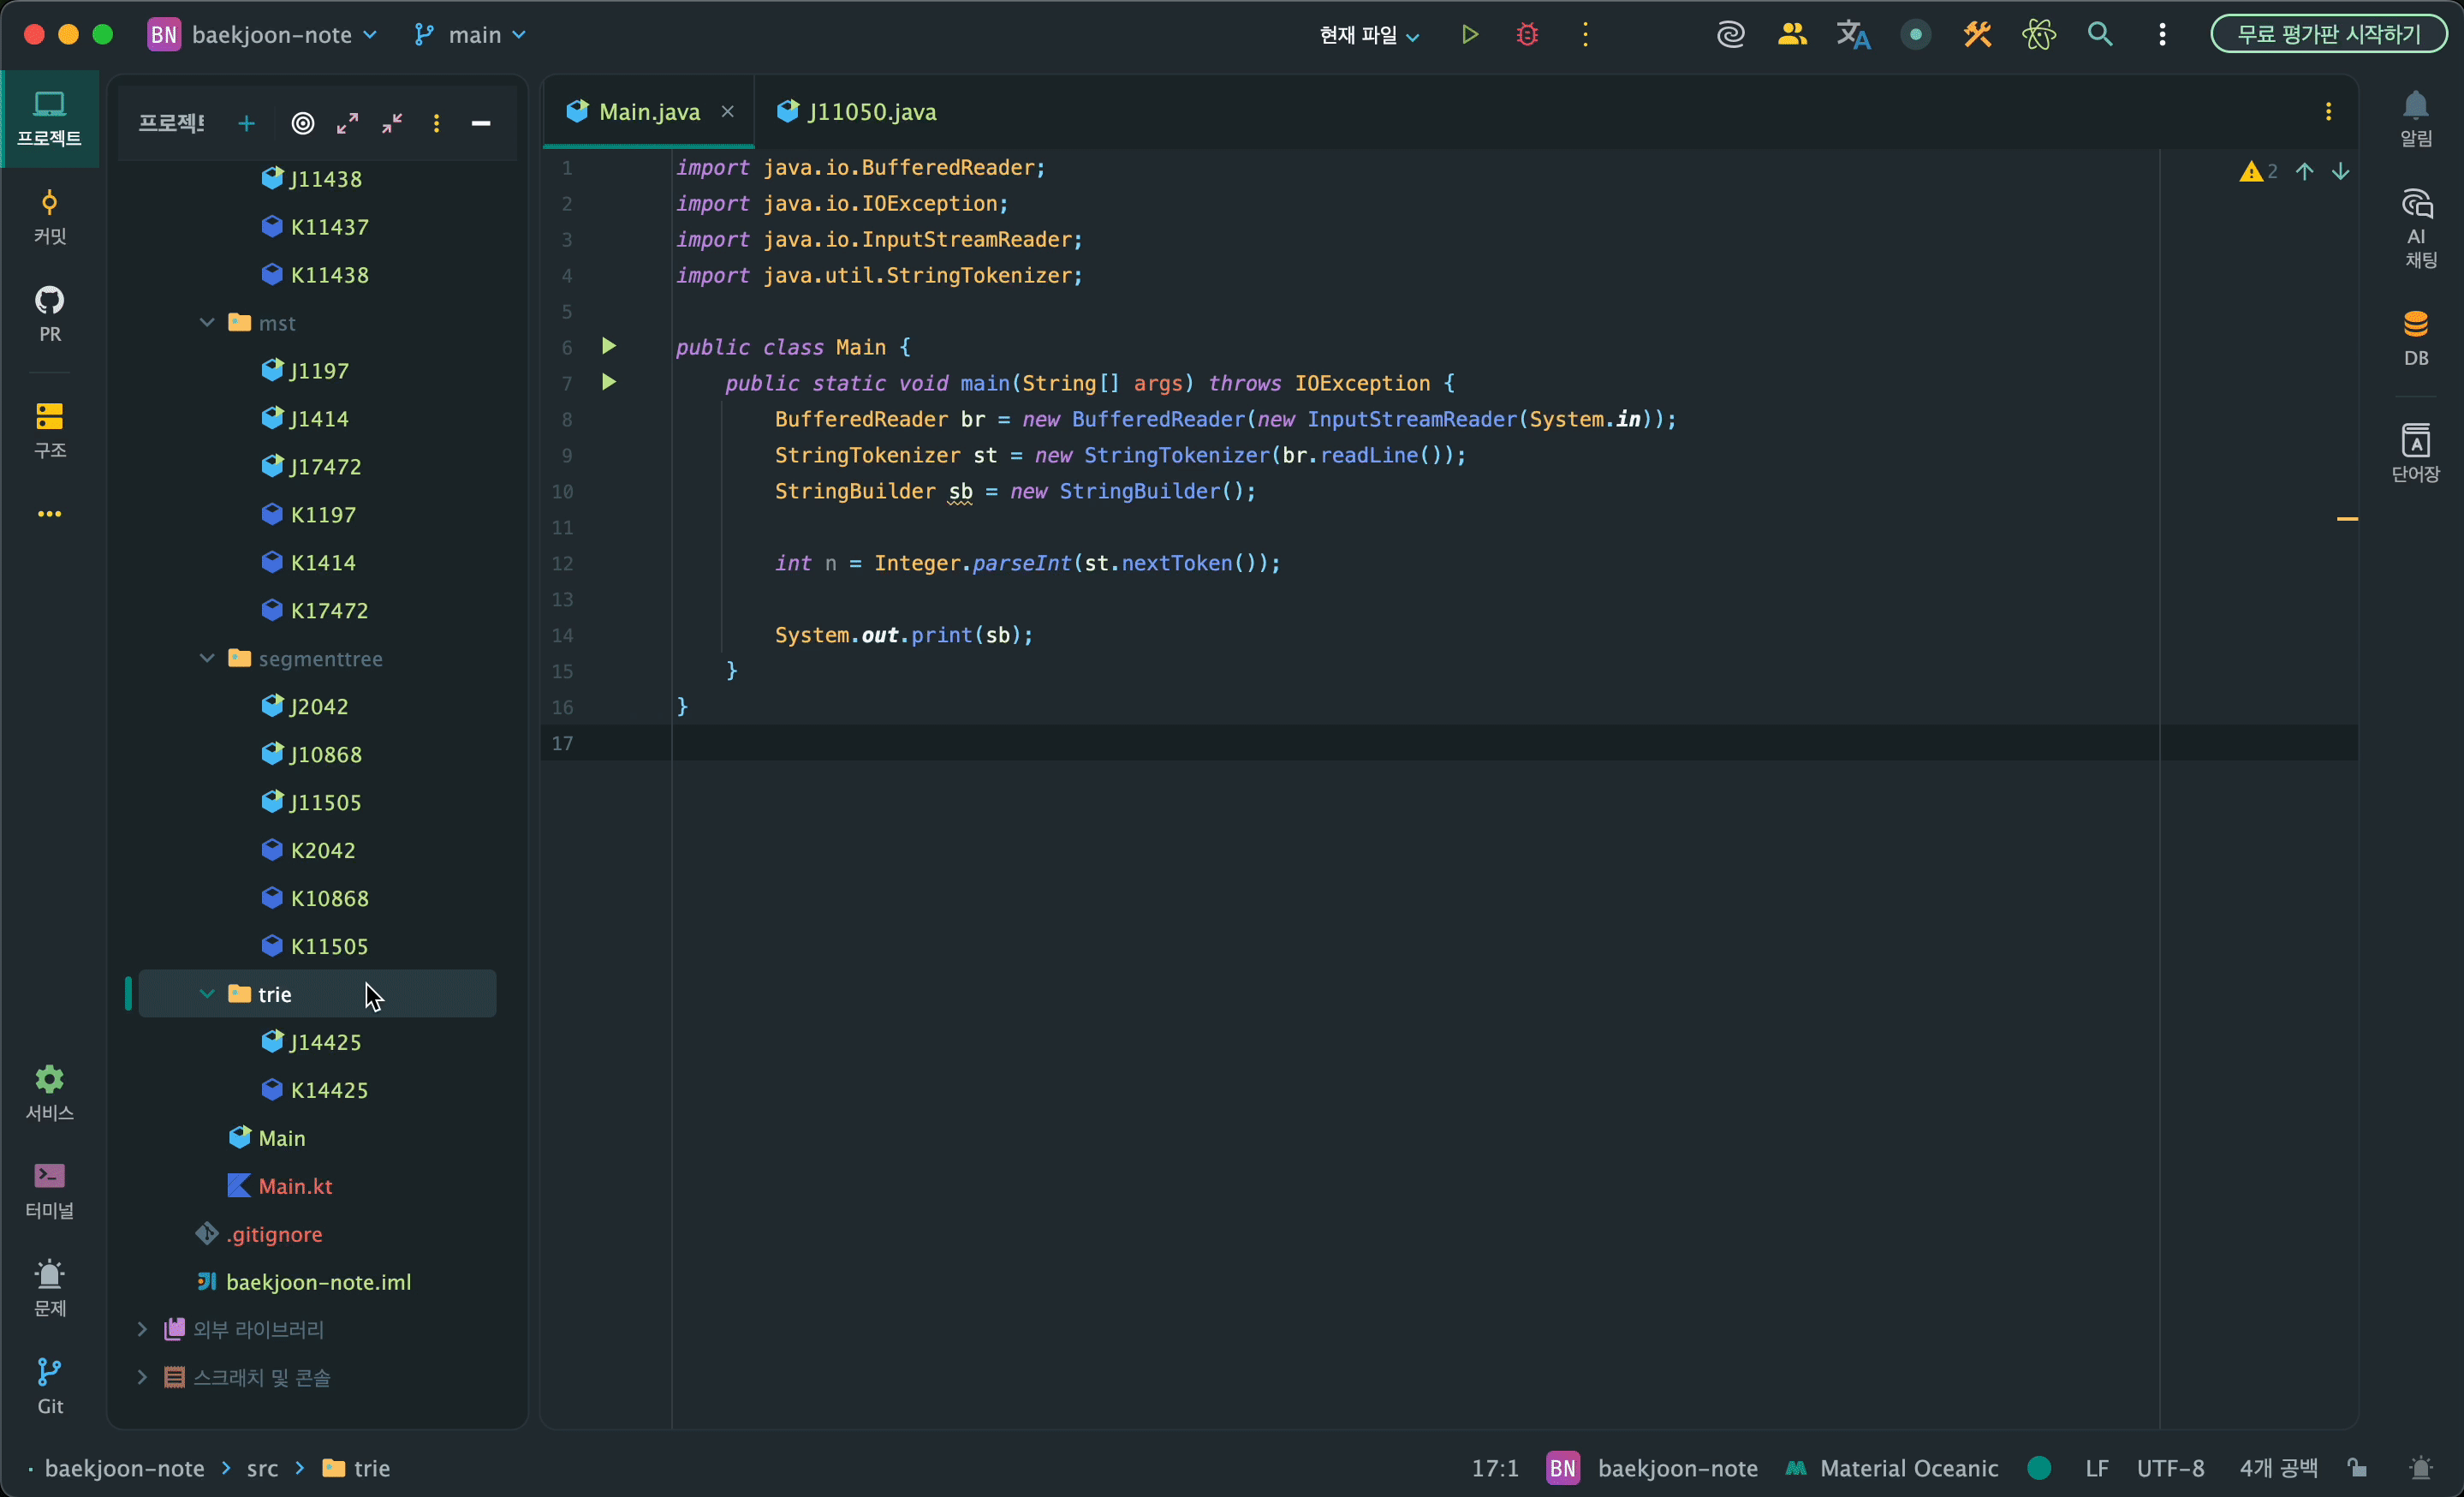Toggle read-only lock icon in status bar
This screenshot has height=1497, width=2464.
(x=2357, y=1468)
